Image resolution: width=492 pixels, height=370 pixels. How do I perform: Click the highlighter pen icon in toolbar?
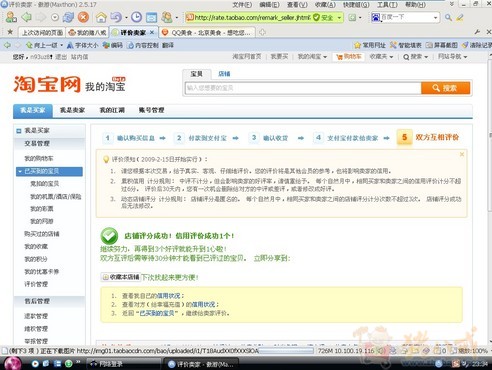[460, 17]
